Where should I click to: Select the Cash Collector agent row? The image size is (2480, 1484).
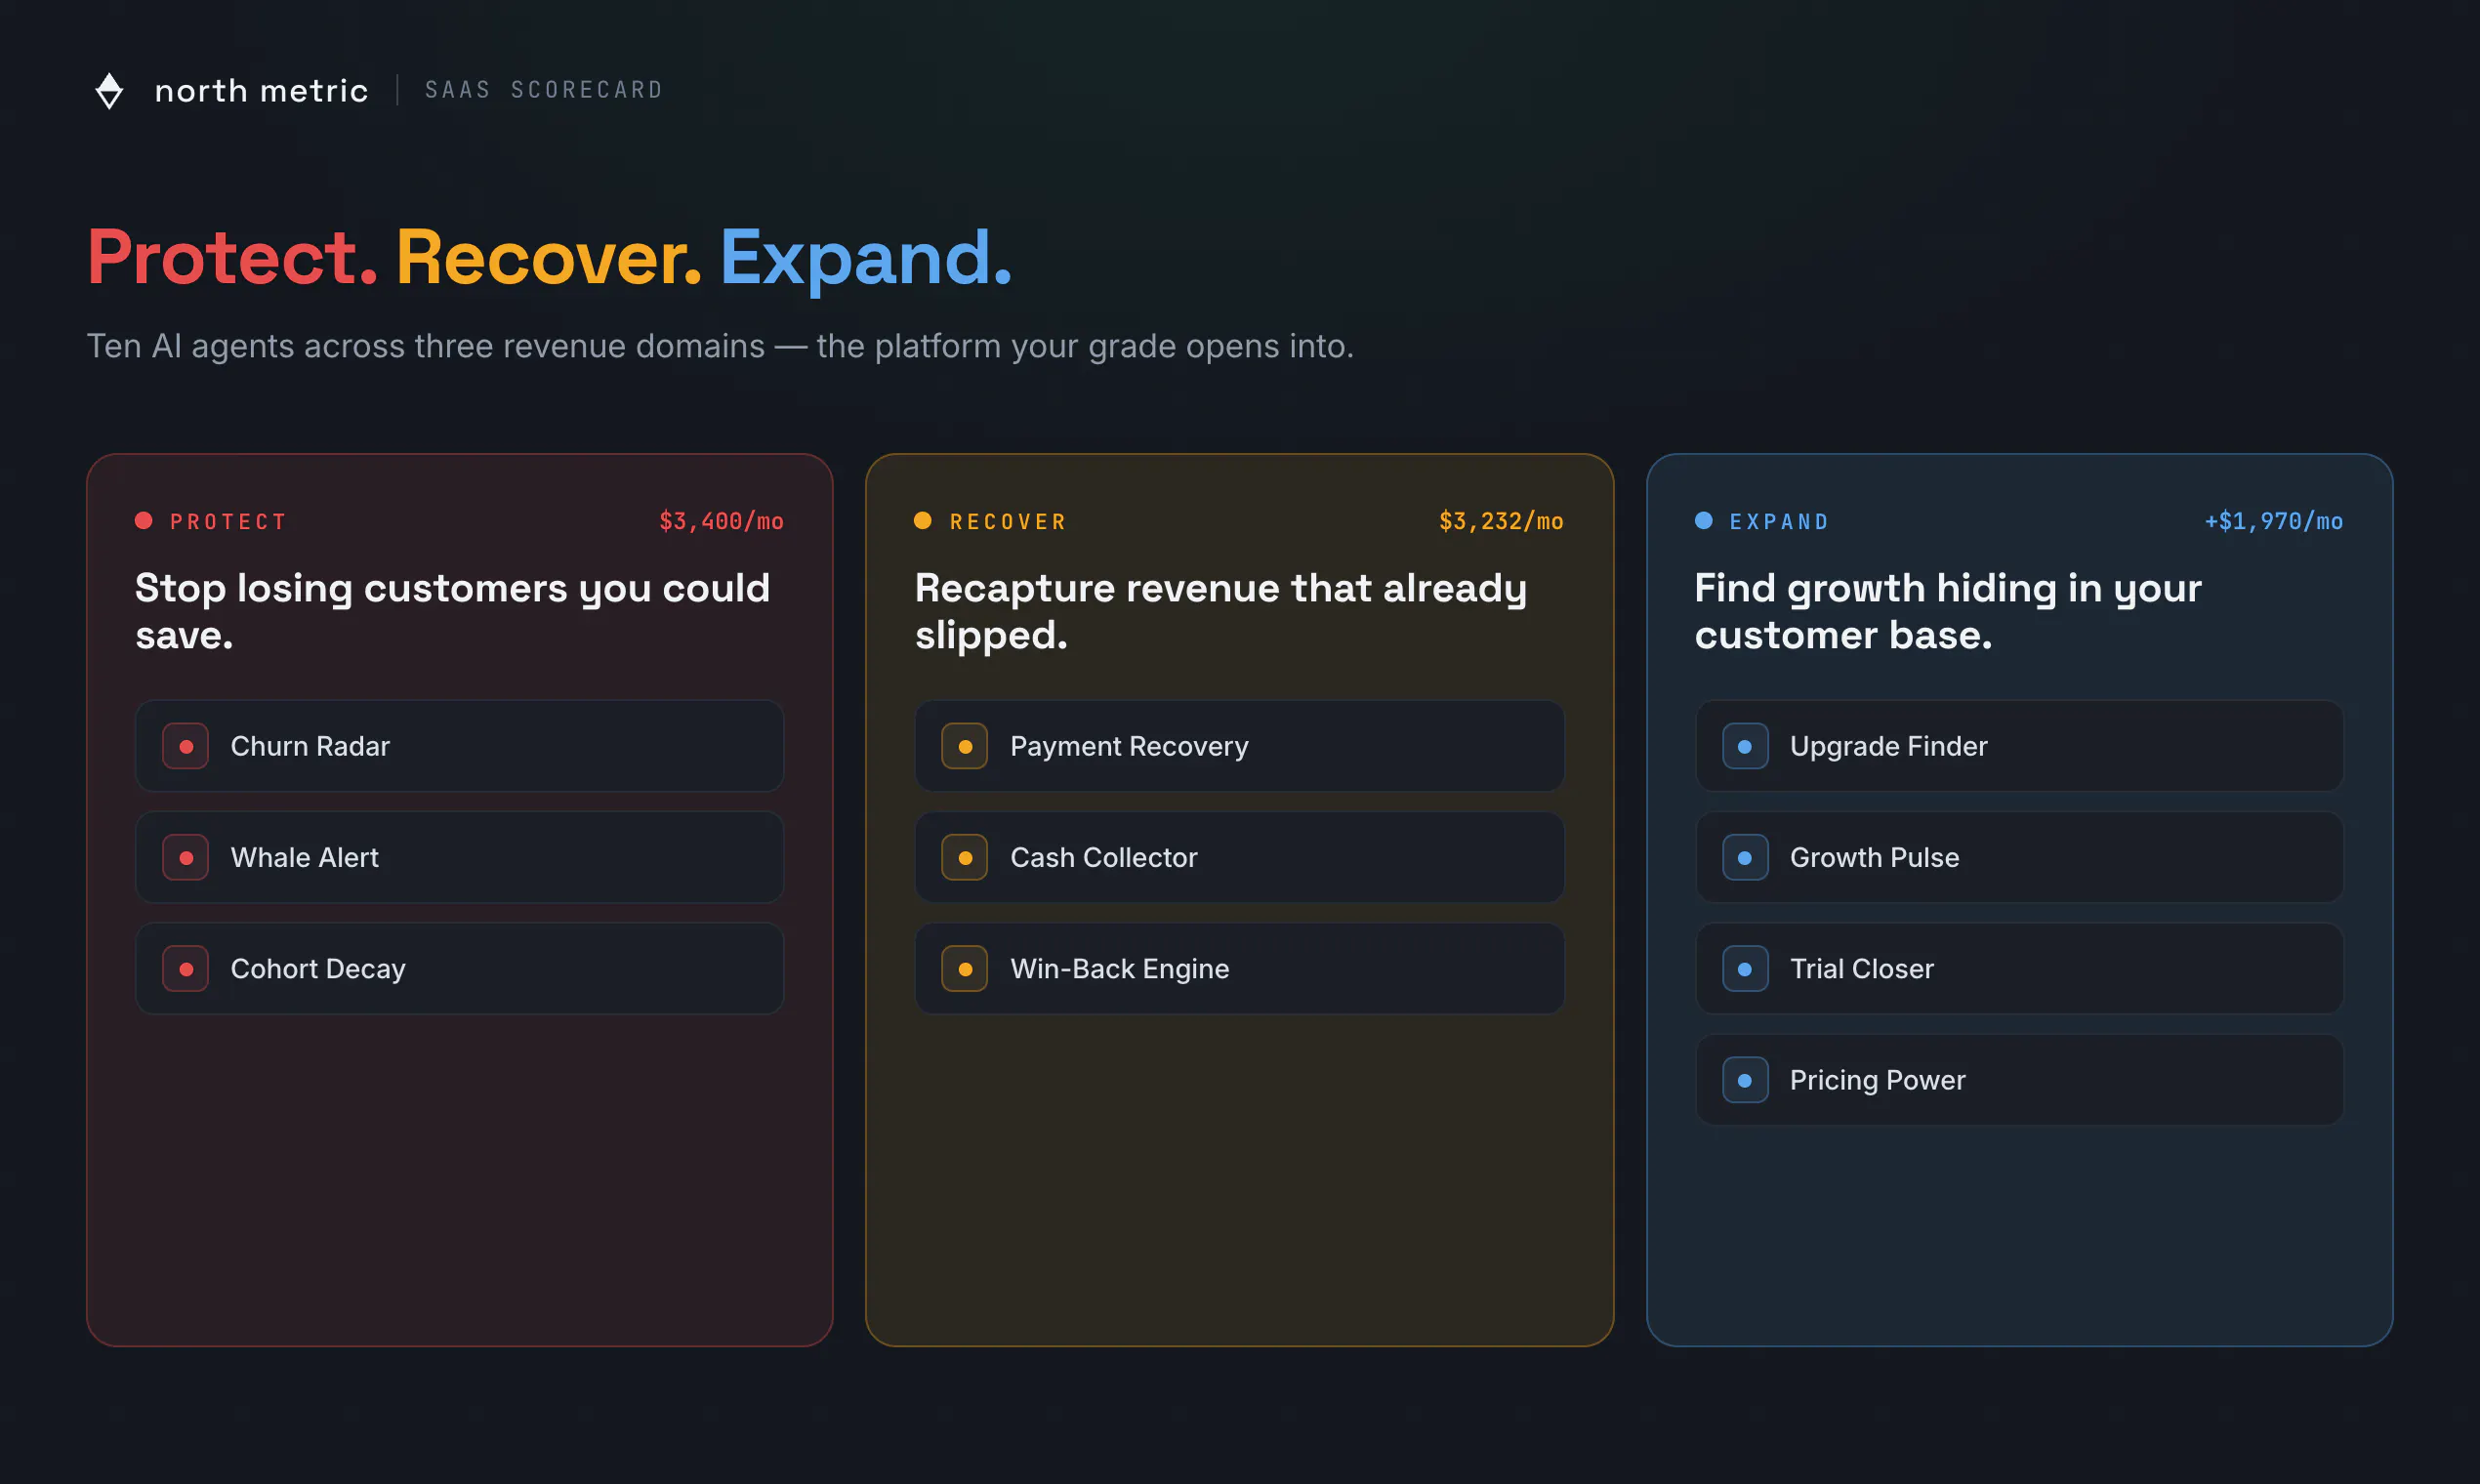tap(1240, 857)
